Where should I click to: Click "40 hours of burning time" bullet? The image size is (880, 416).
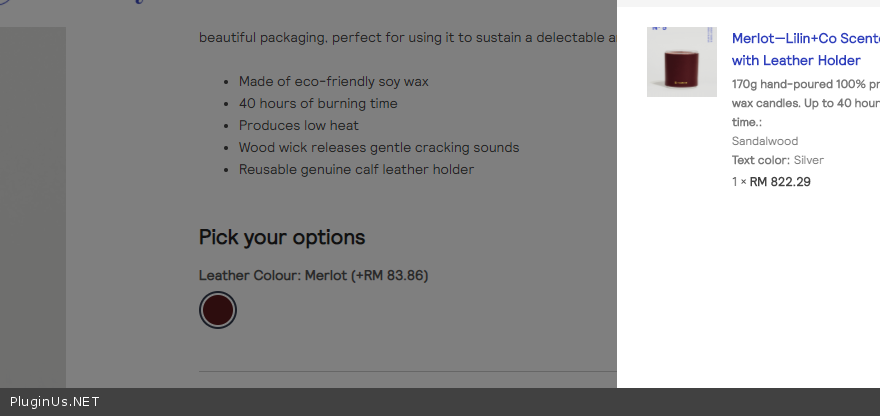pyautogui.click(x=318, y=103)
